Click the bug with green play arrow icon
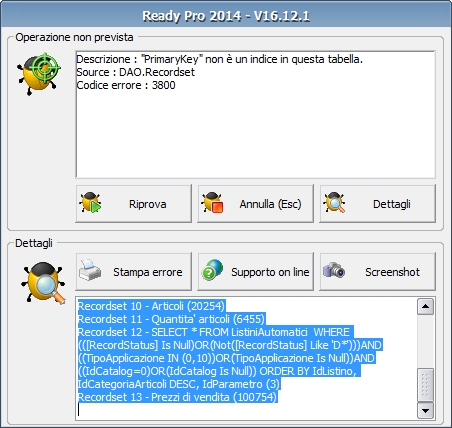The image size is (452, 428). click(90, 202)
